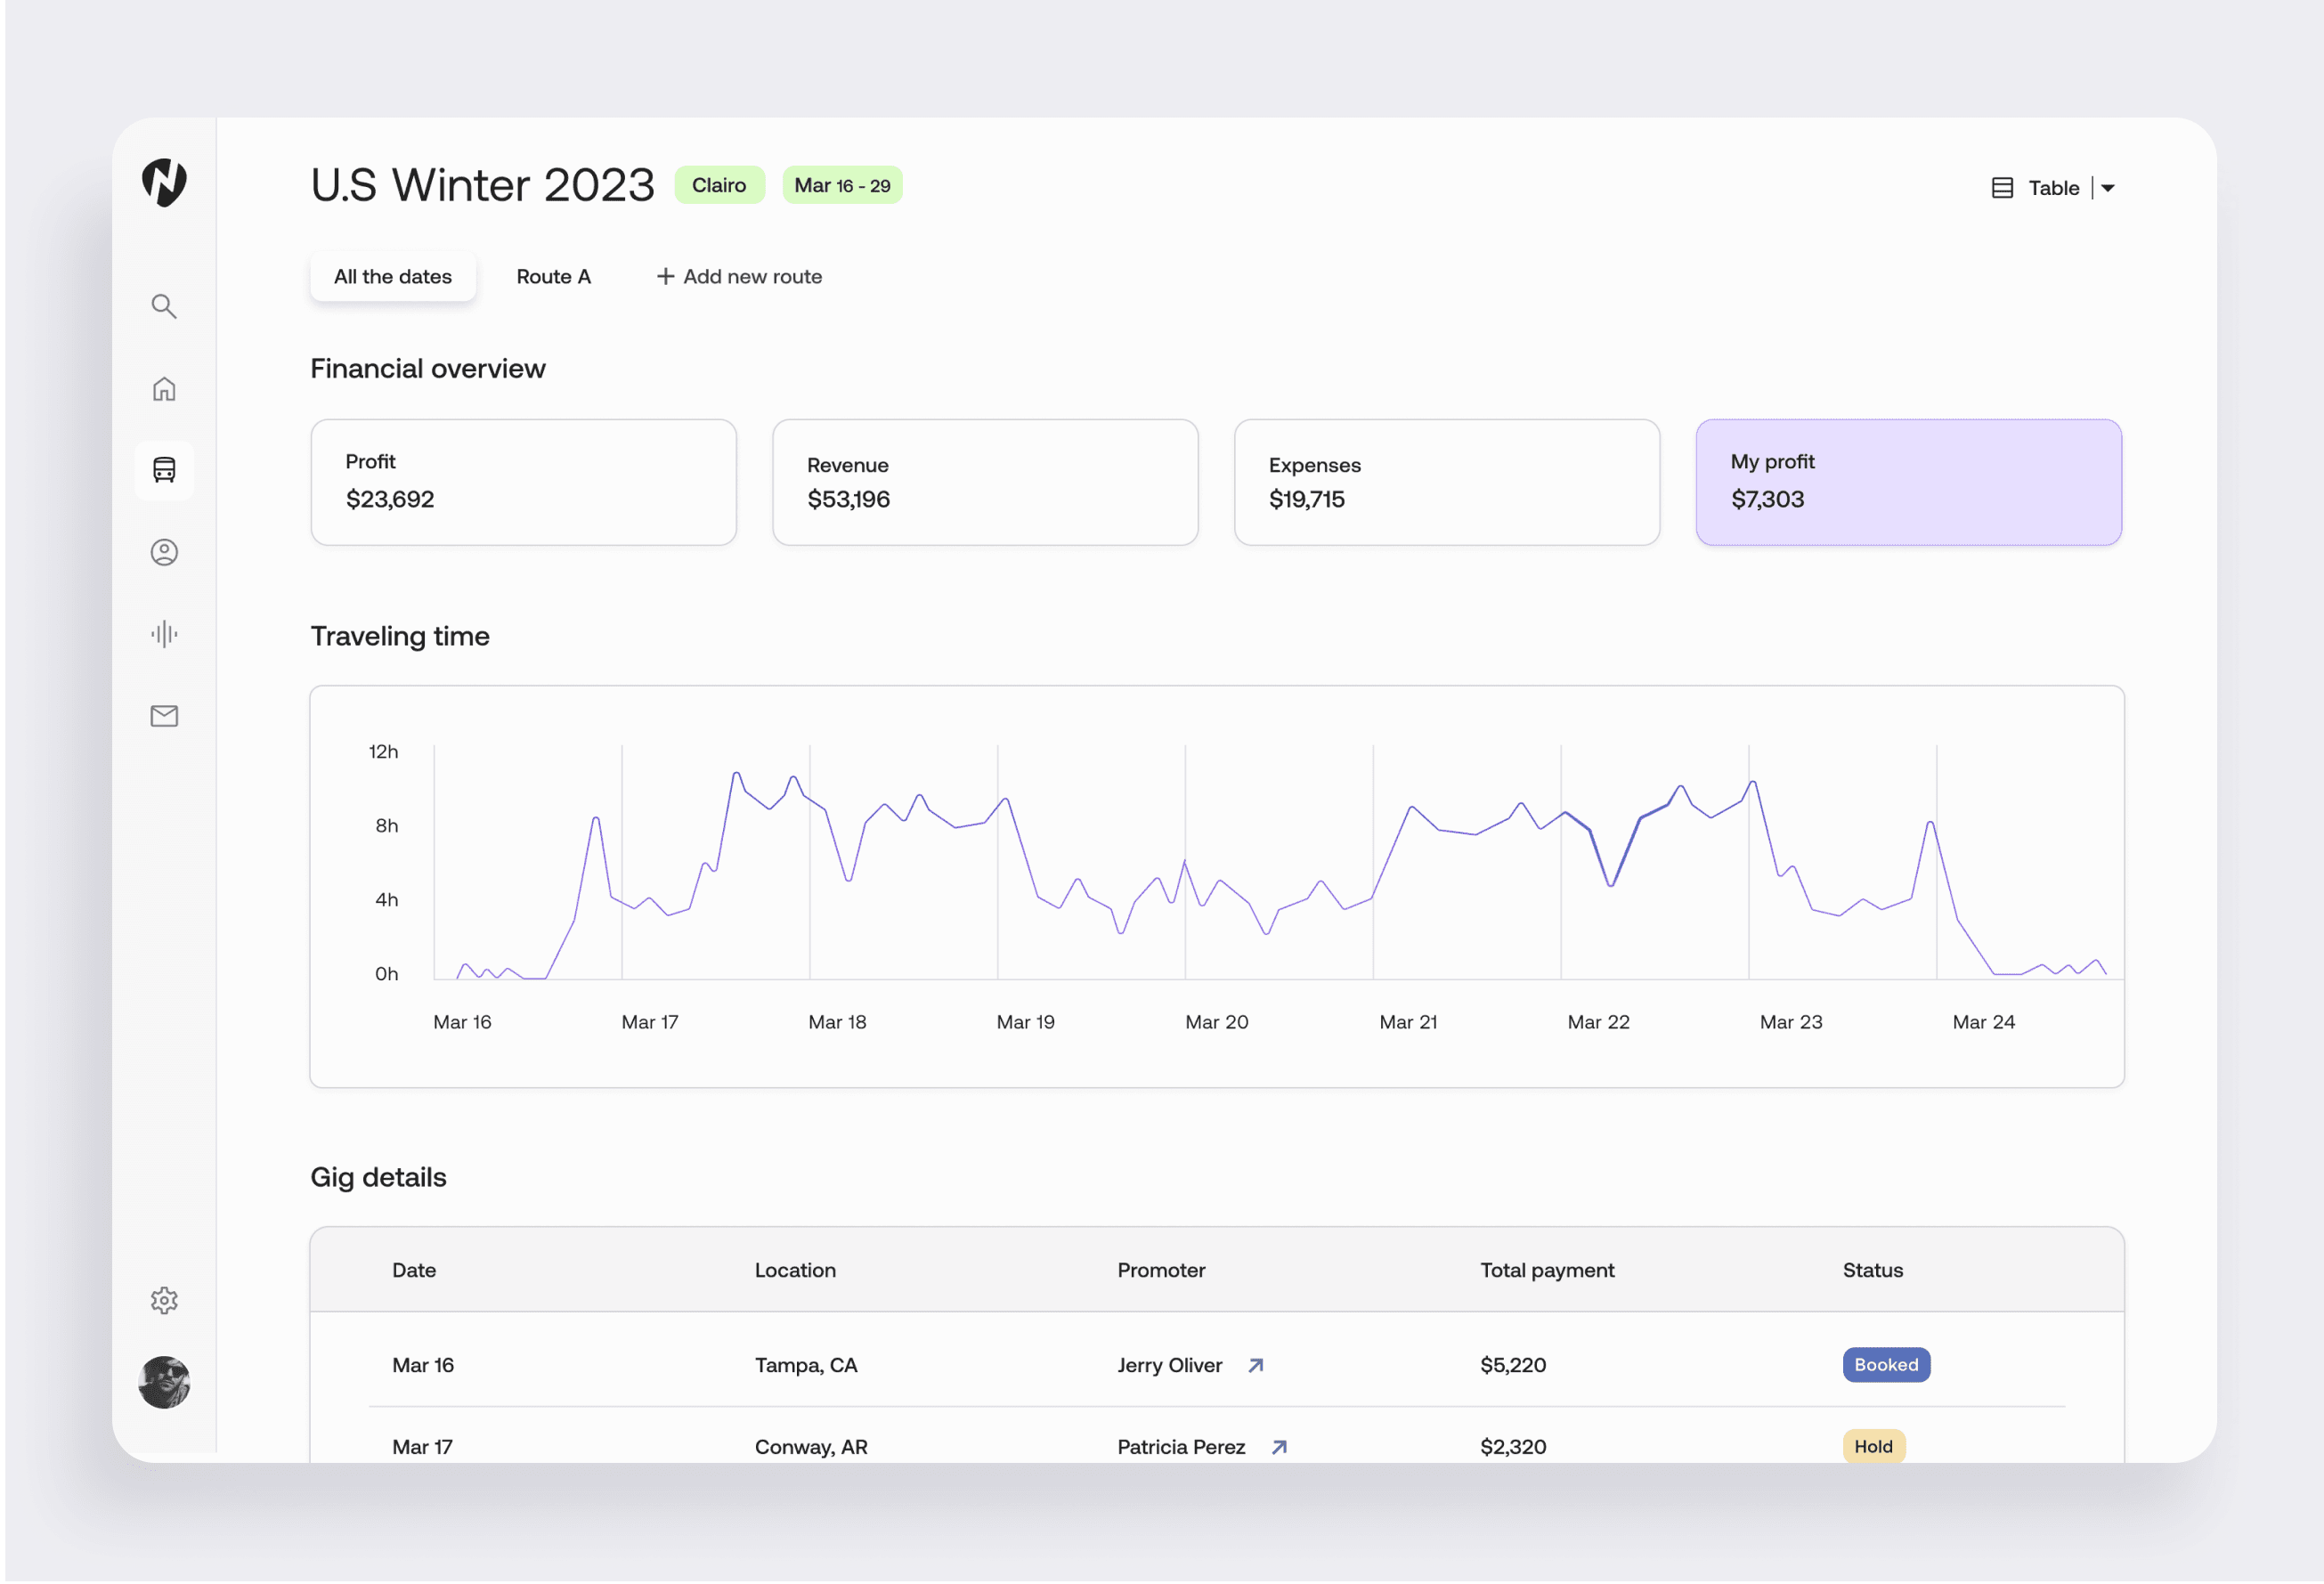This screenshot has height=1584, width=2324.
Task: Open Jerry Oliver's external link arrow
Action: click(x=1256, y=1365)
